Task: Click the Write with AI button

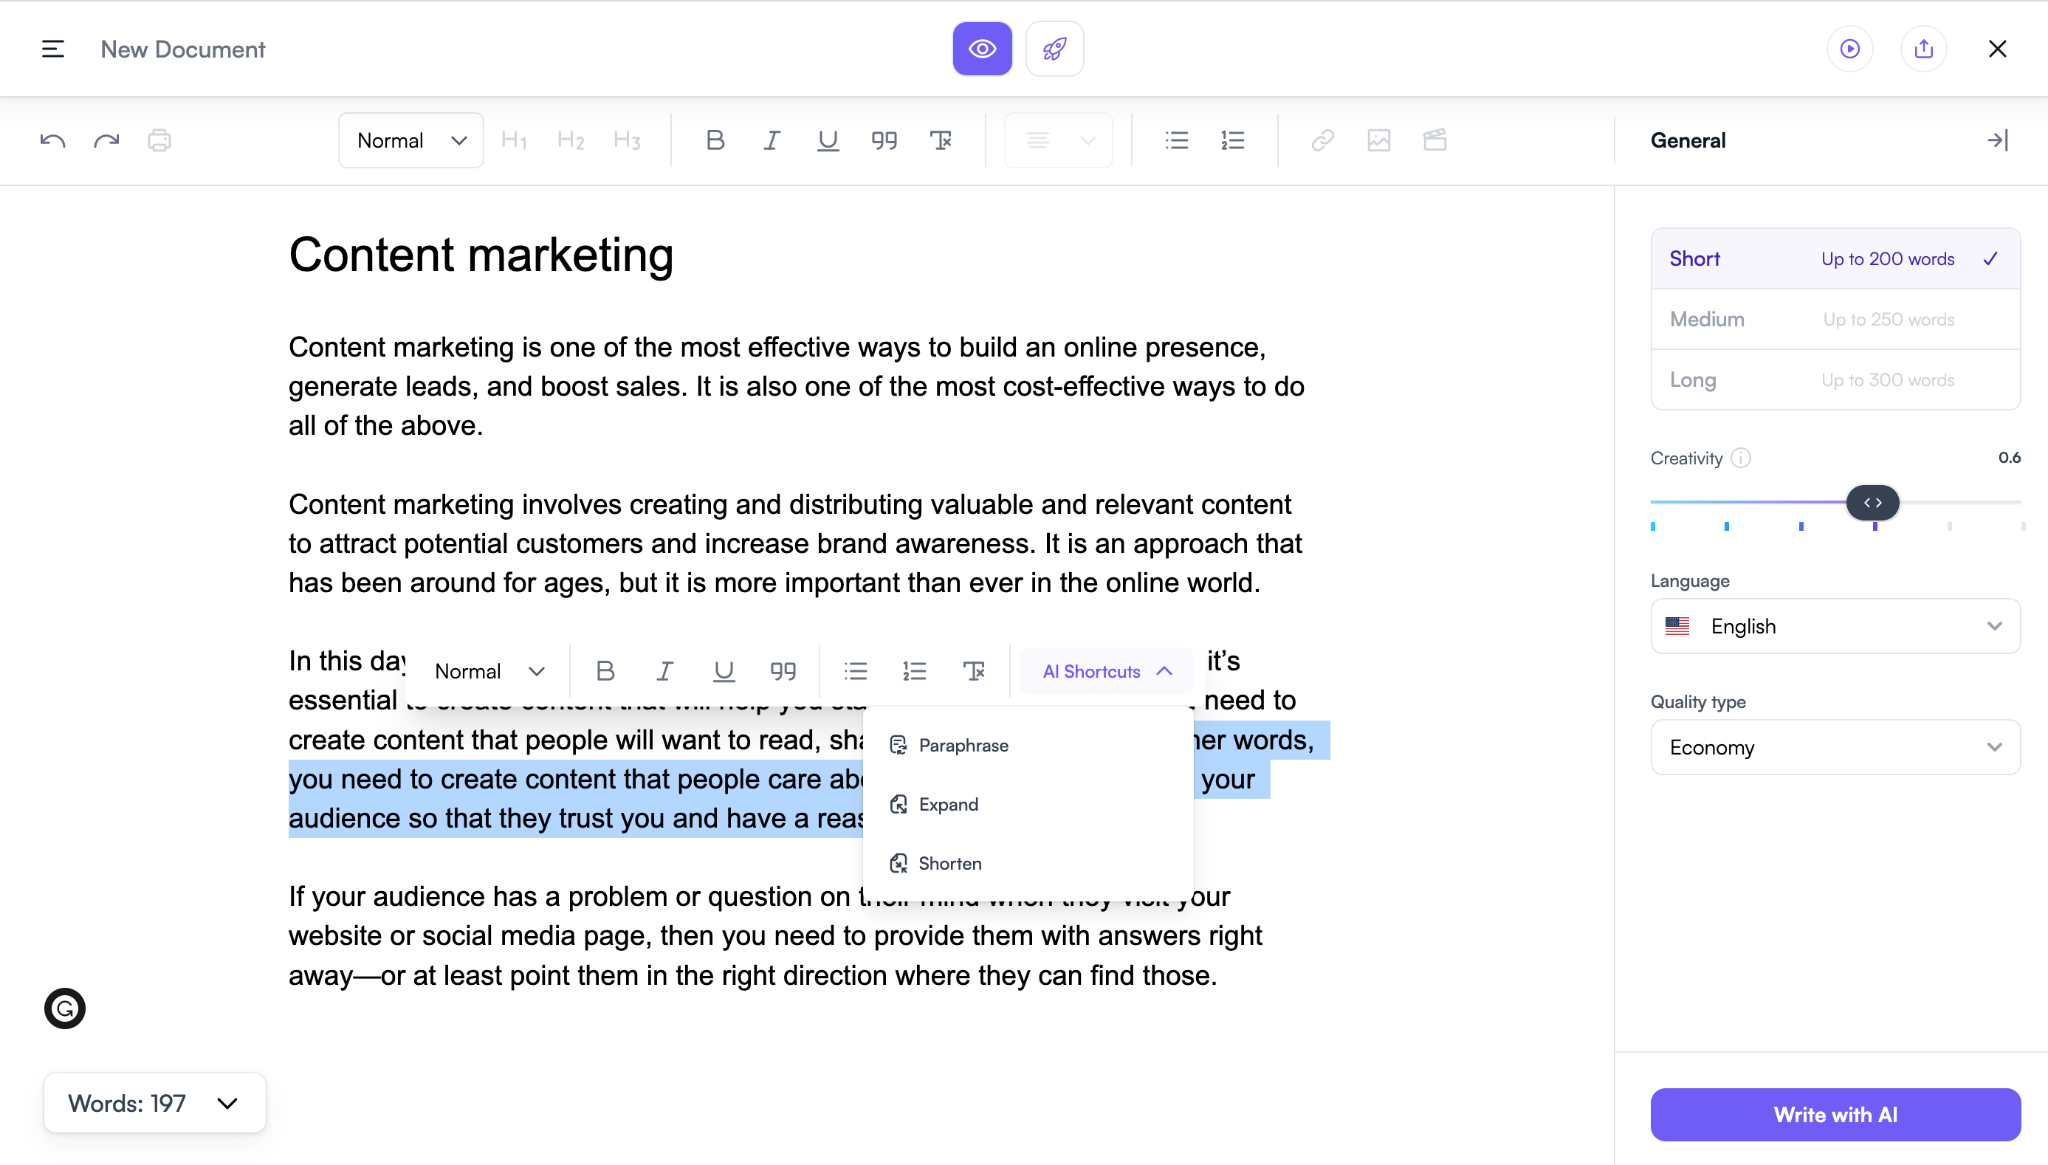Action: (x=1835, y=1114)
